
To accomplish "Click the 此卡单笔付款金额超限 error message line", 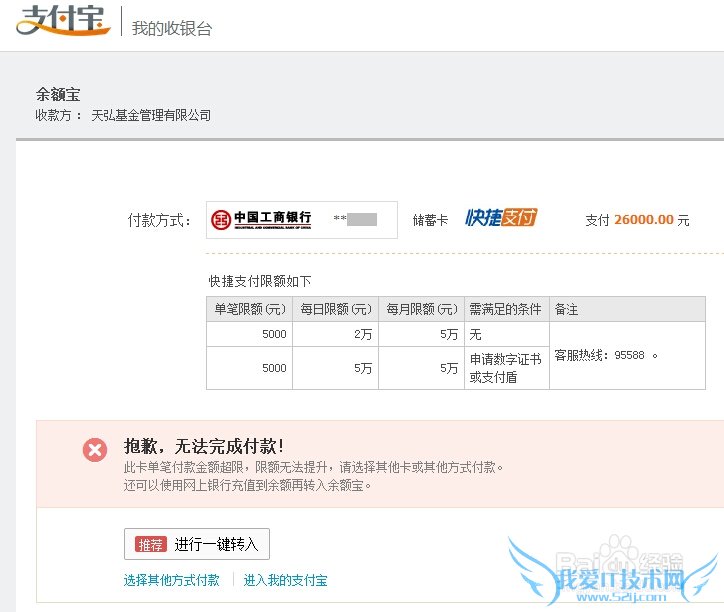I will [313, 467].
